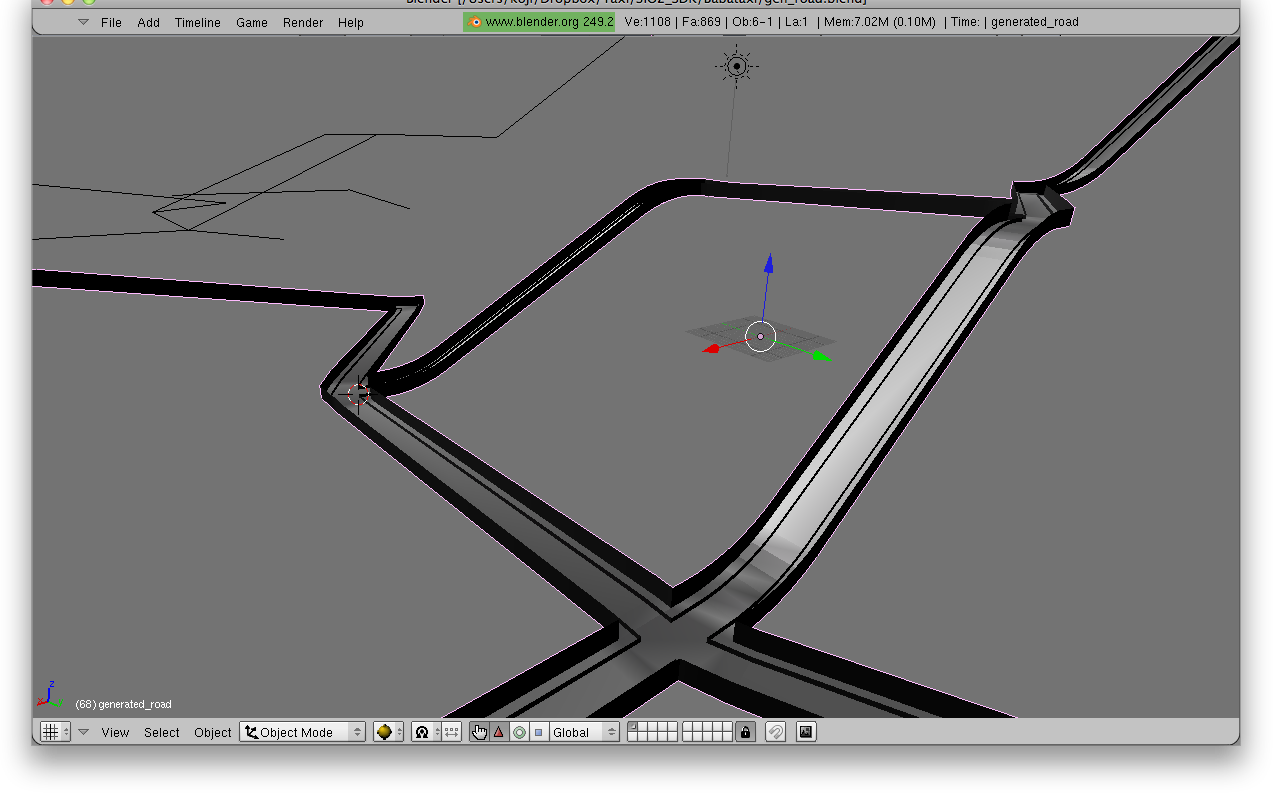Open the 3D view's Select menu
The image size is (1280, 800).
pos(162,732)
